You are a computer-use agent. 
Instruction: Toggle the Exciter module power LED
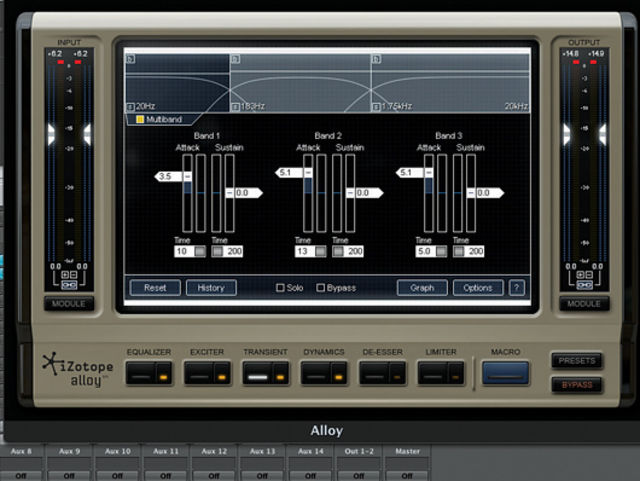(x=222, y=373)
